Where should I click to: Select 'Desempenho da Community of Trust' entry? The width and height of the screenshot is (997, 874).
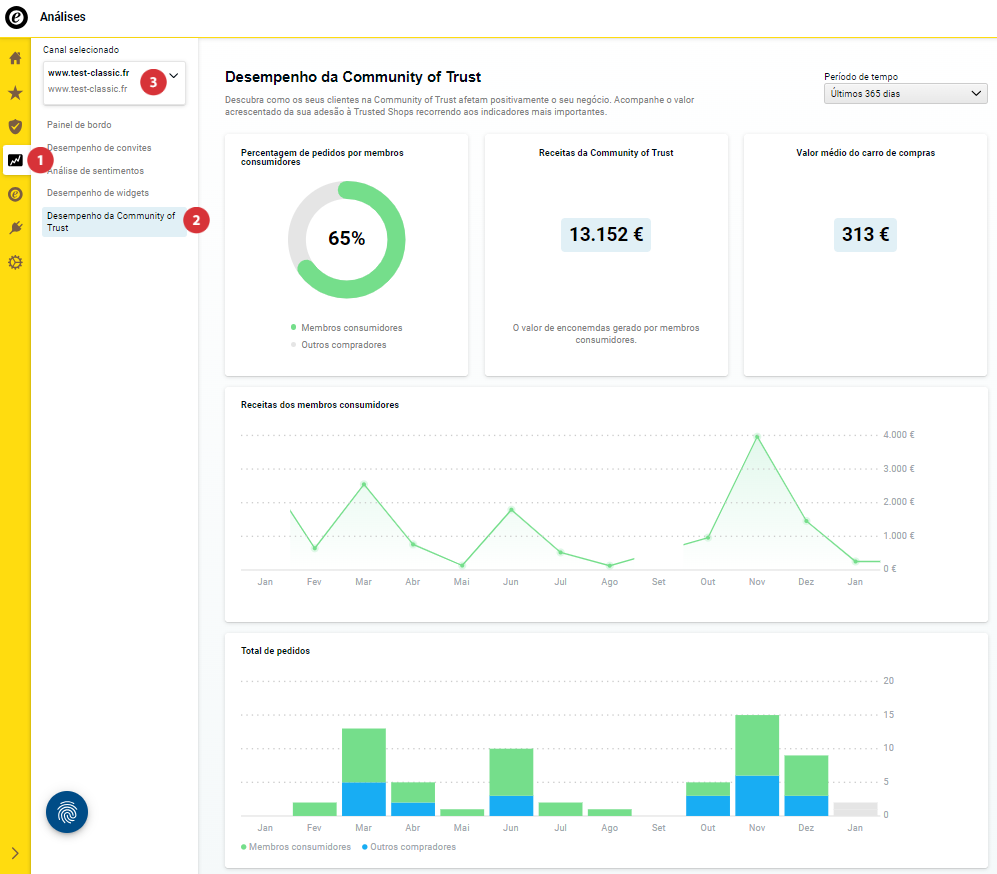click(x=111, y=221)
